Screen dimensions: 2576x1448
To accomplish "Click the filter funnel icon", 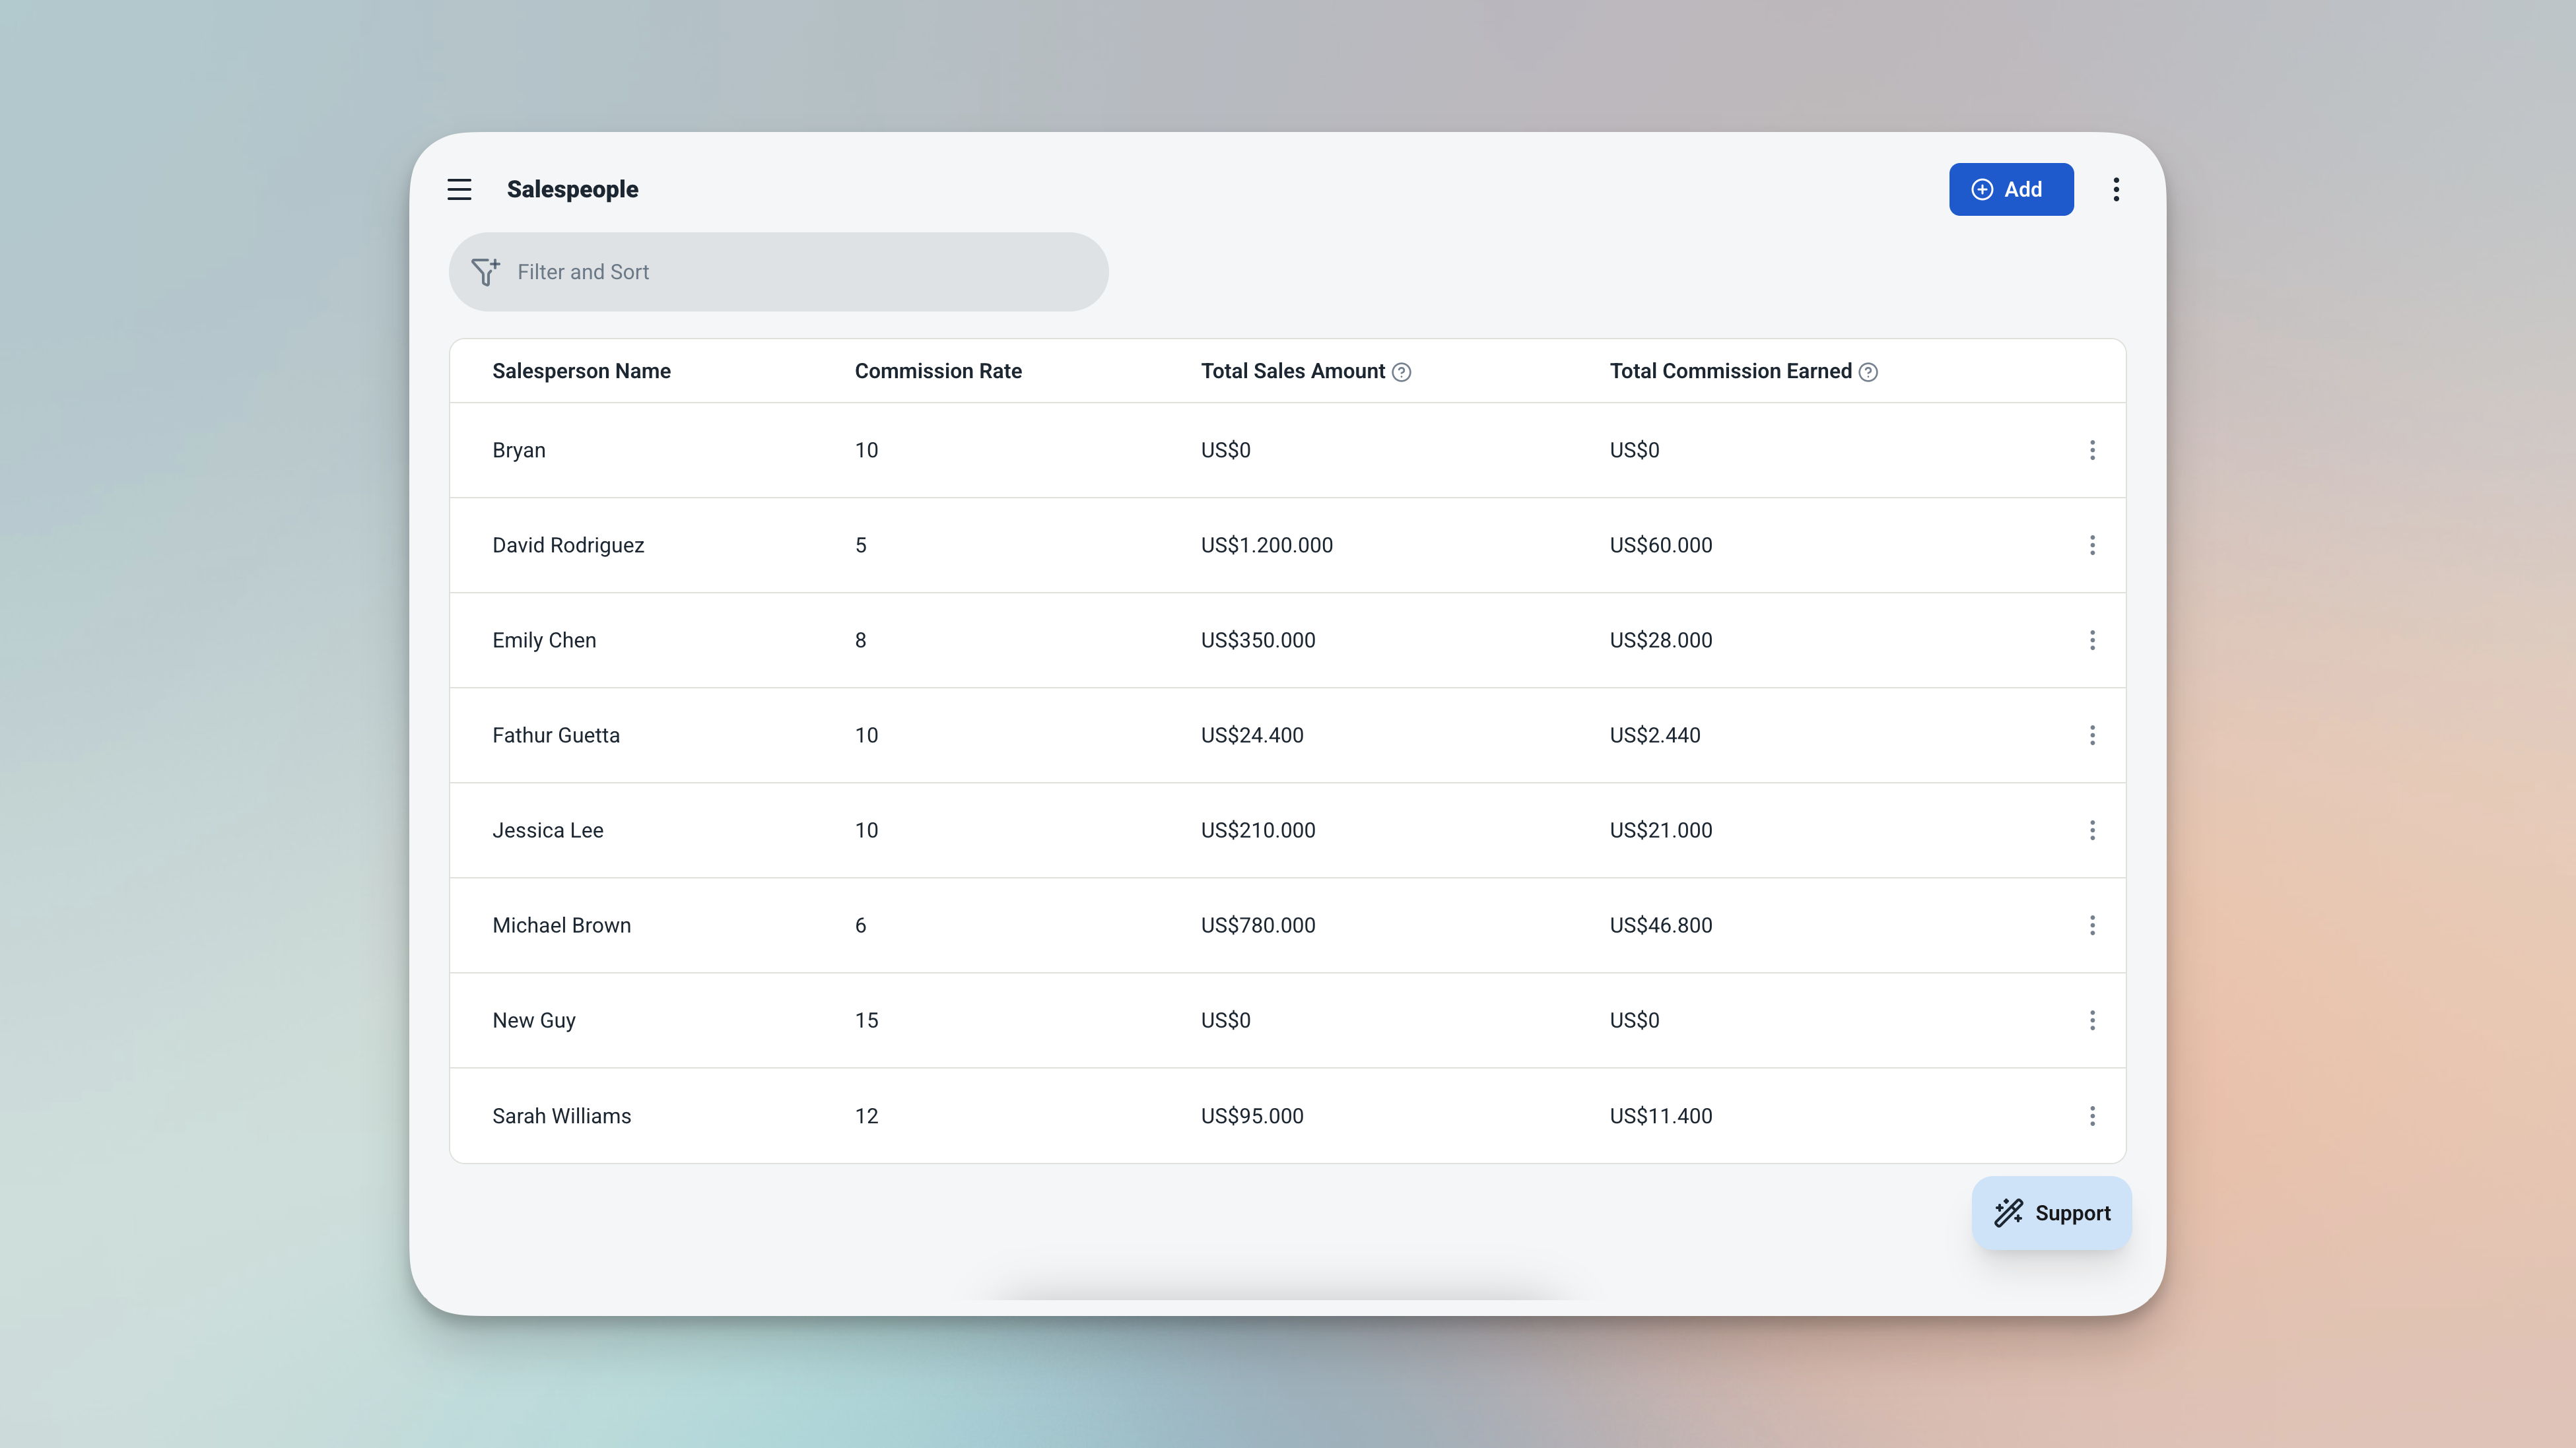I will (x=486, y=272).
